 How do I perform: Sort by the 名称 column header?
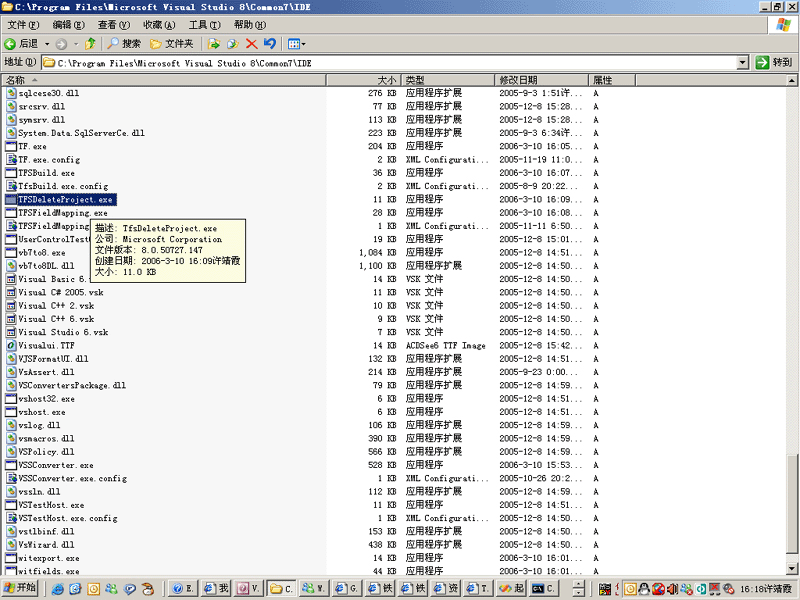pos(163,80)
